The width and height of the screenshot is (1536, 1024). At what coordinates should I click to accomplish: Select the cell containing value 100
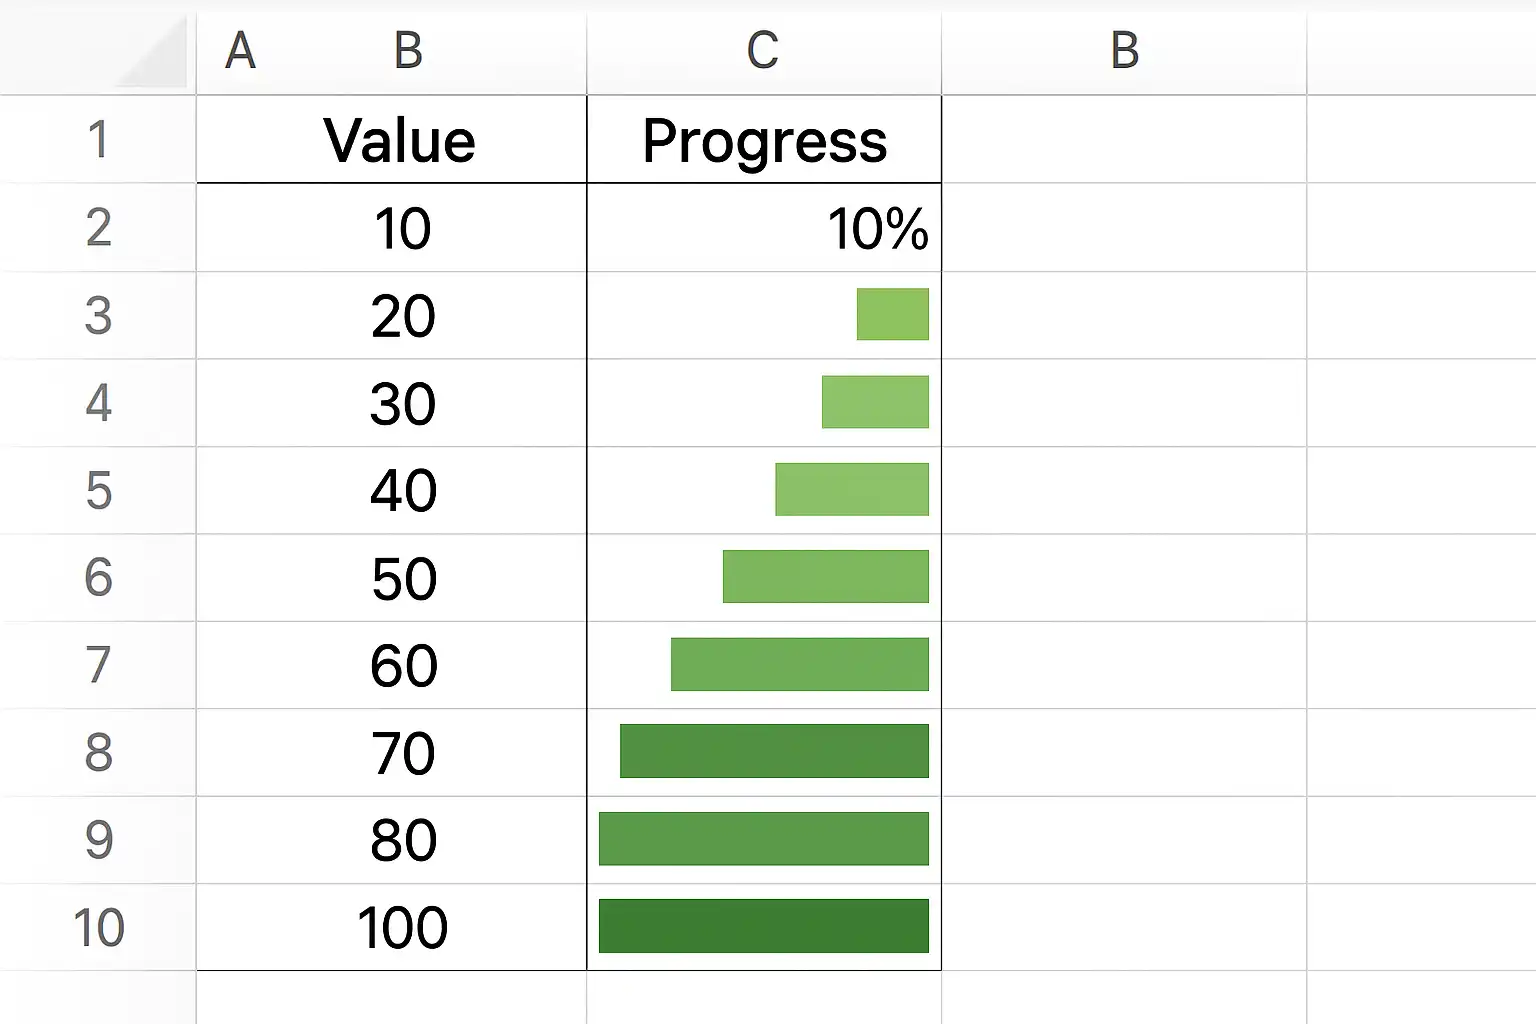point(403,928)
